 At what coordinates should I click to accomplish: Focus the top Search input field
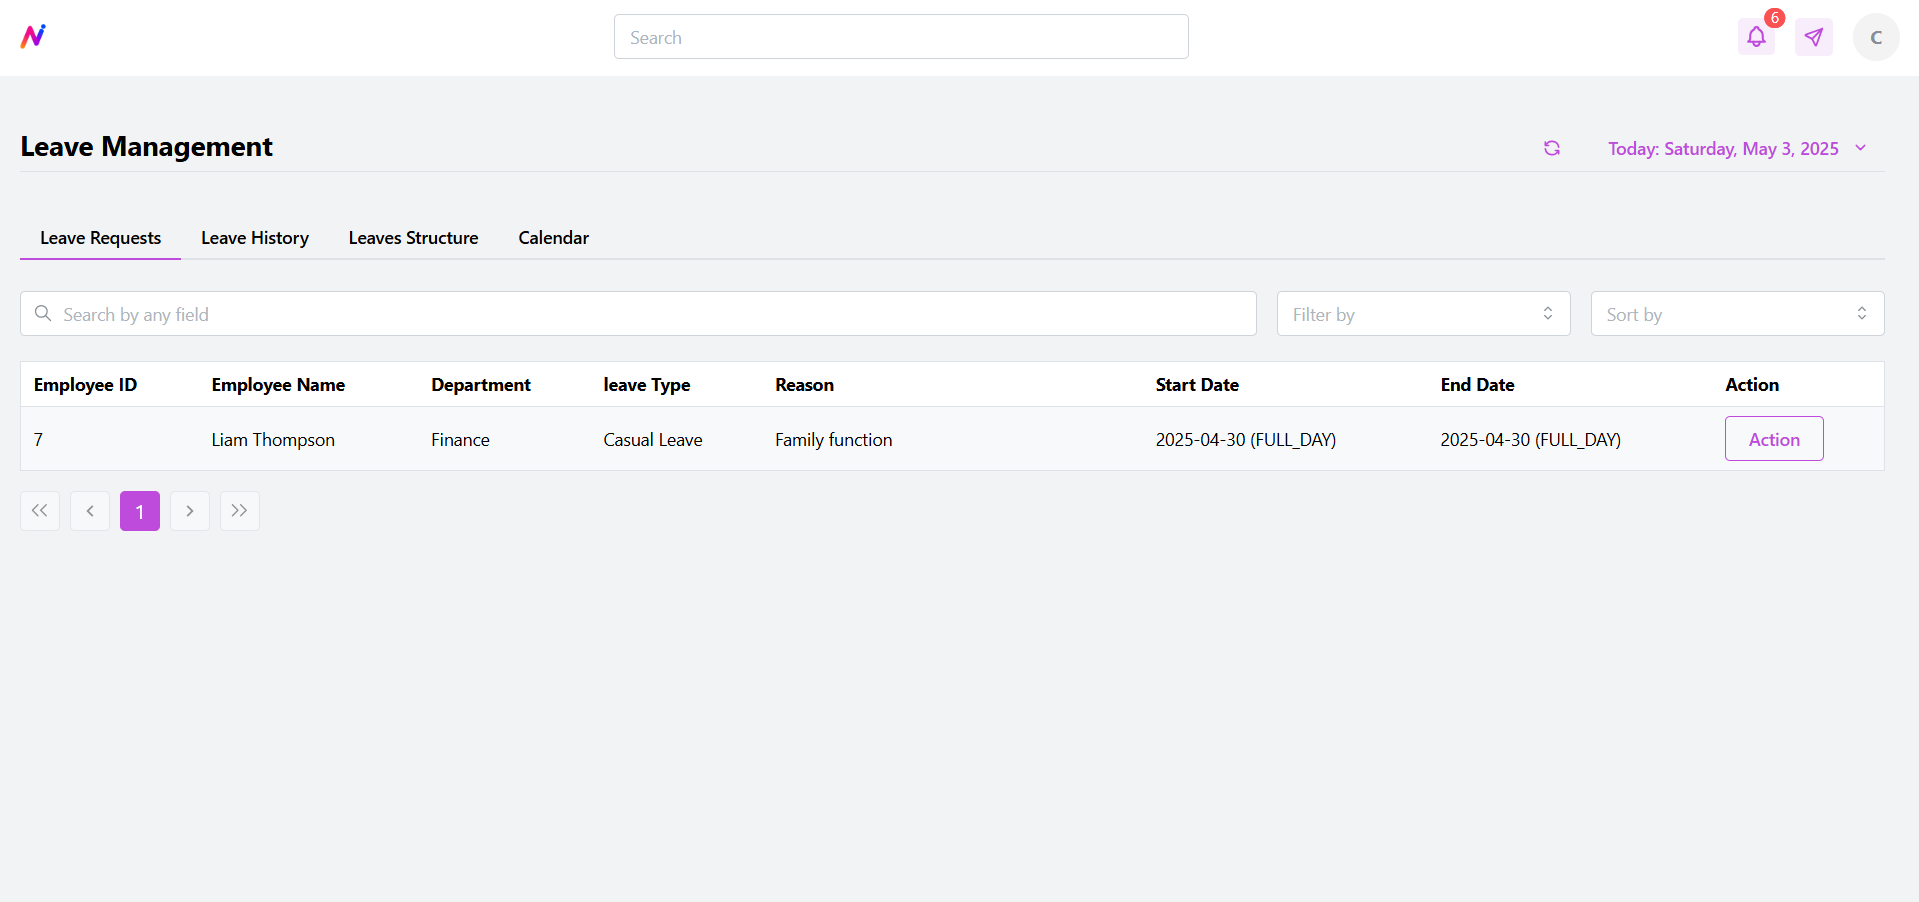(x=901, y=37)
